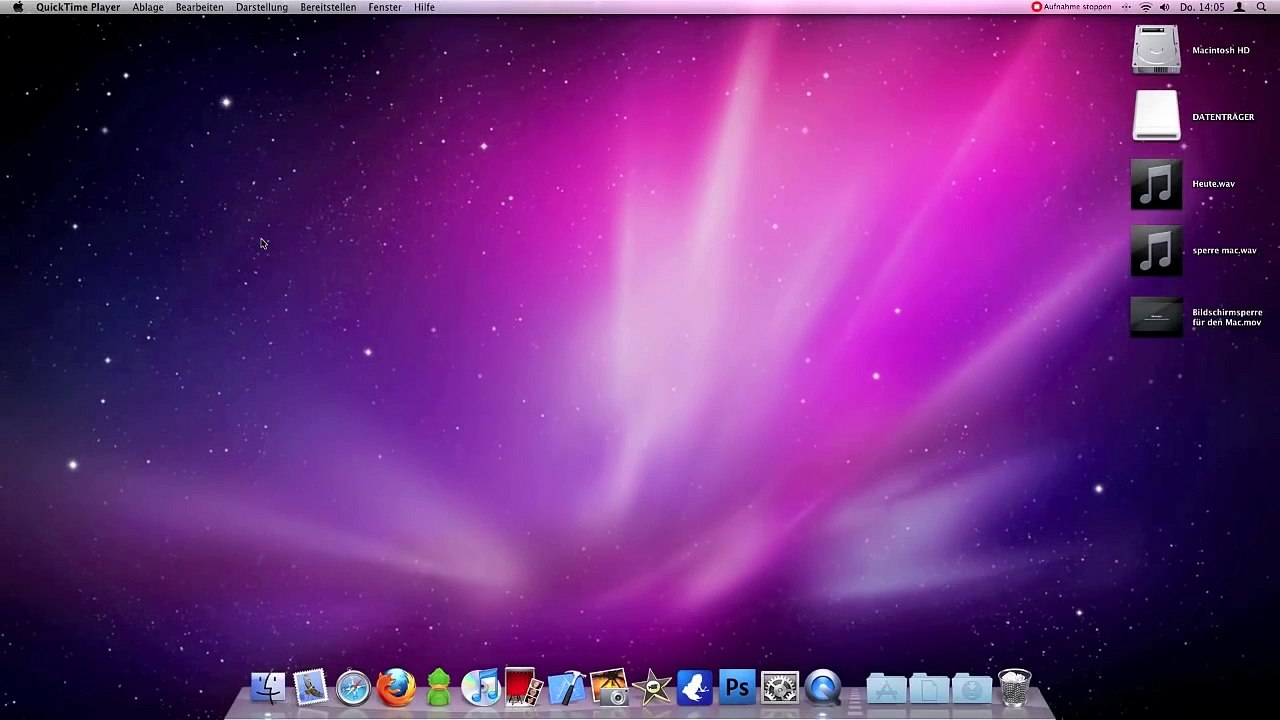The image size is (1280, 720).
Task: Select the DATENTRÄGER drive icon
Action: pyautogui.click(x=1156, y=117)
